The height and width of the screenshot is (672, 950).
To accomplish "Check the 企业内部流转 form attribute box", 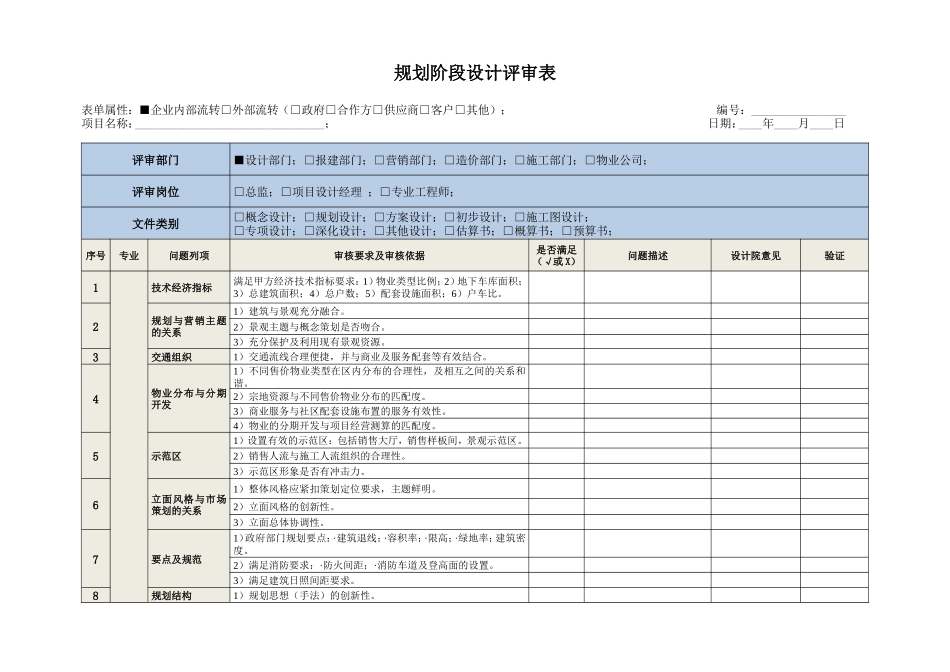I will [x=144, y=110].
